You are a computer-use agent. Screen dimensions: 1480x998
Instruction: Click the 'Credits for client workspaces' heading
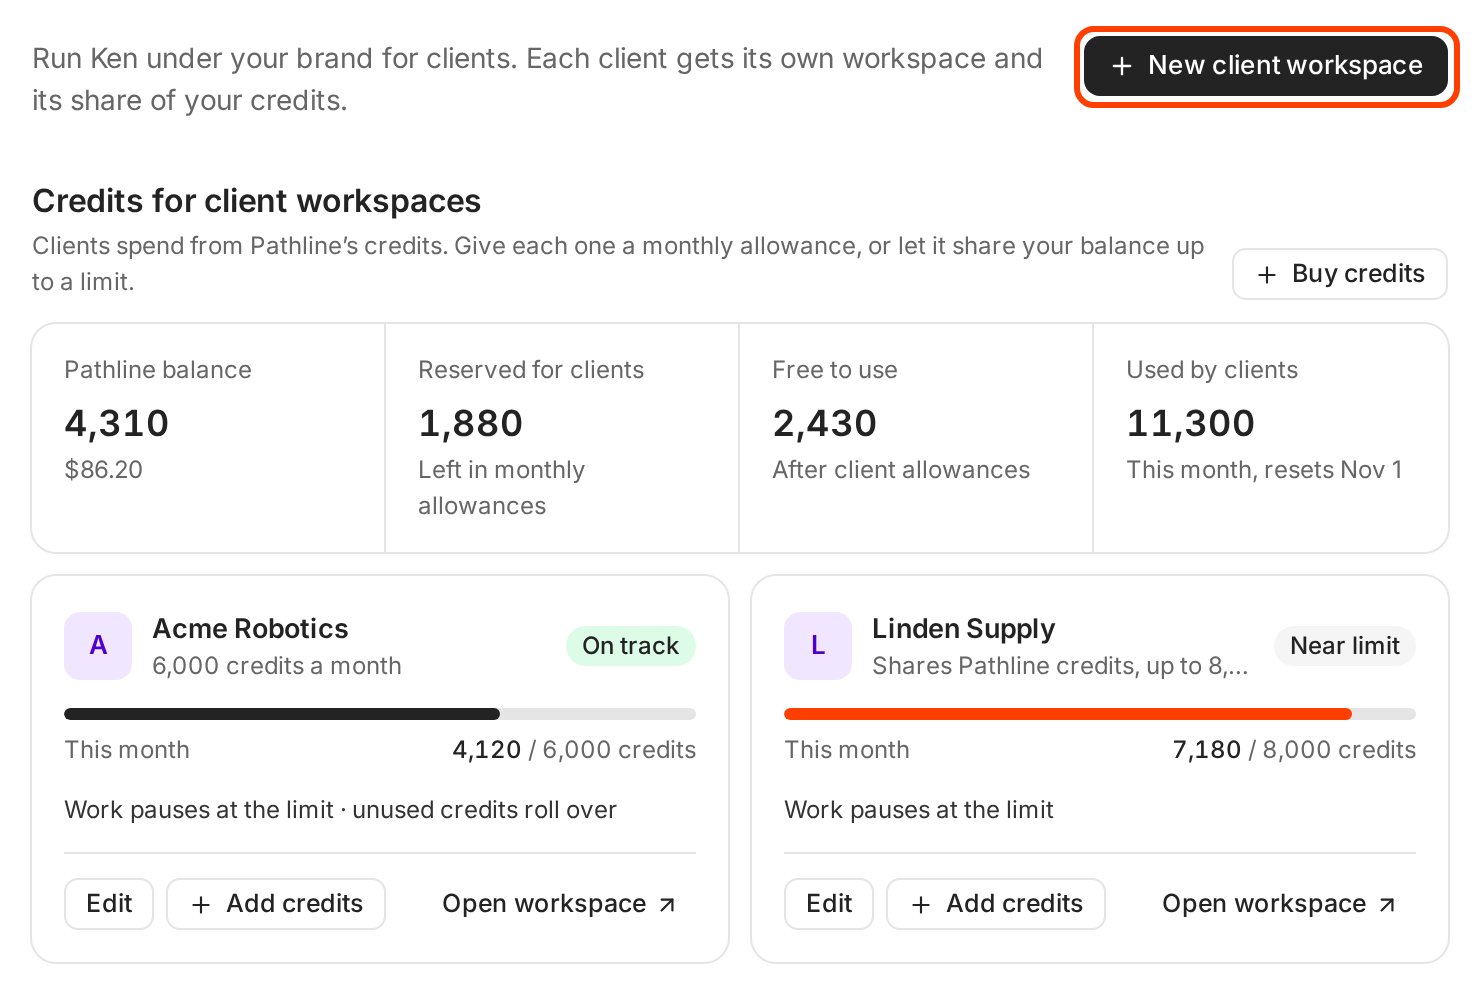point(257,201)
